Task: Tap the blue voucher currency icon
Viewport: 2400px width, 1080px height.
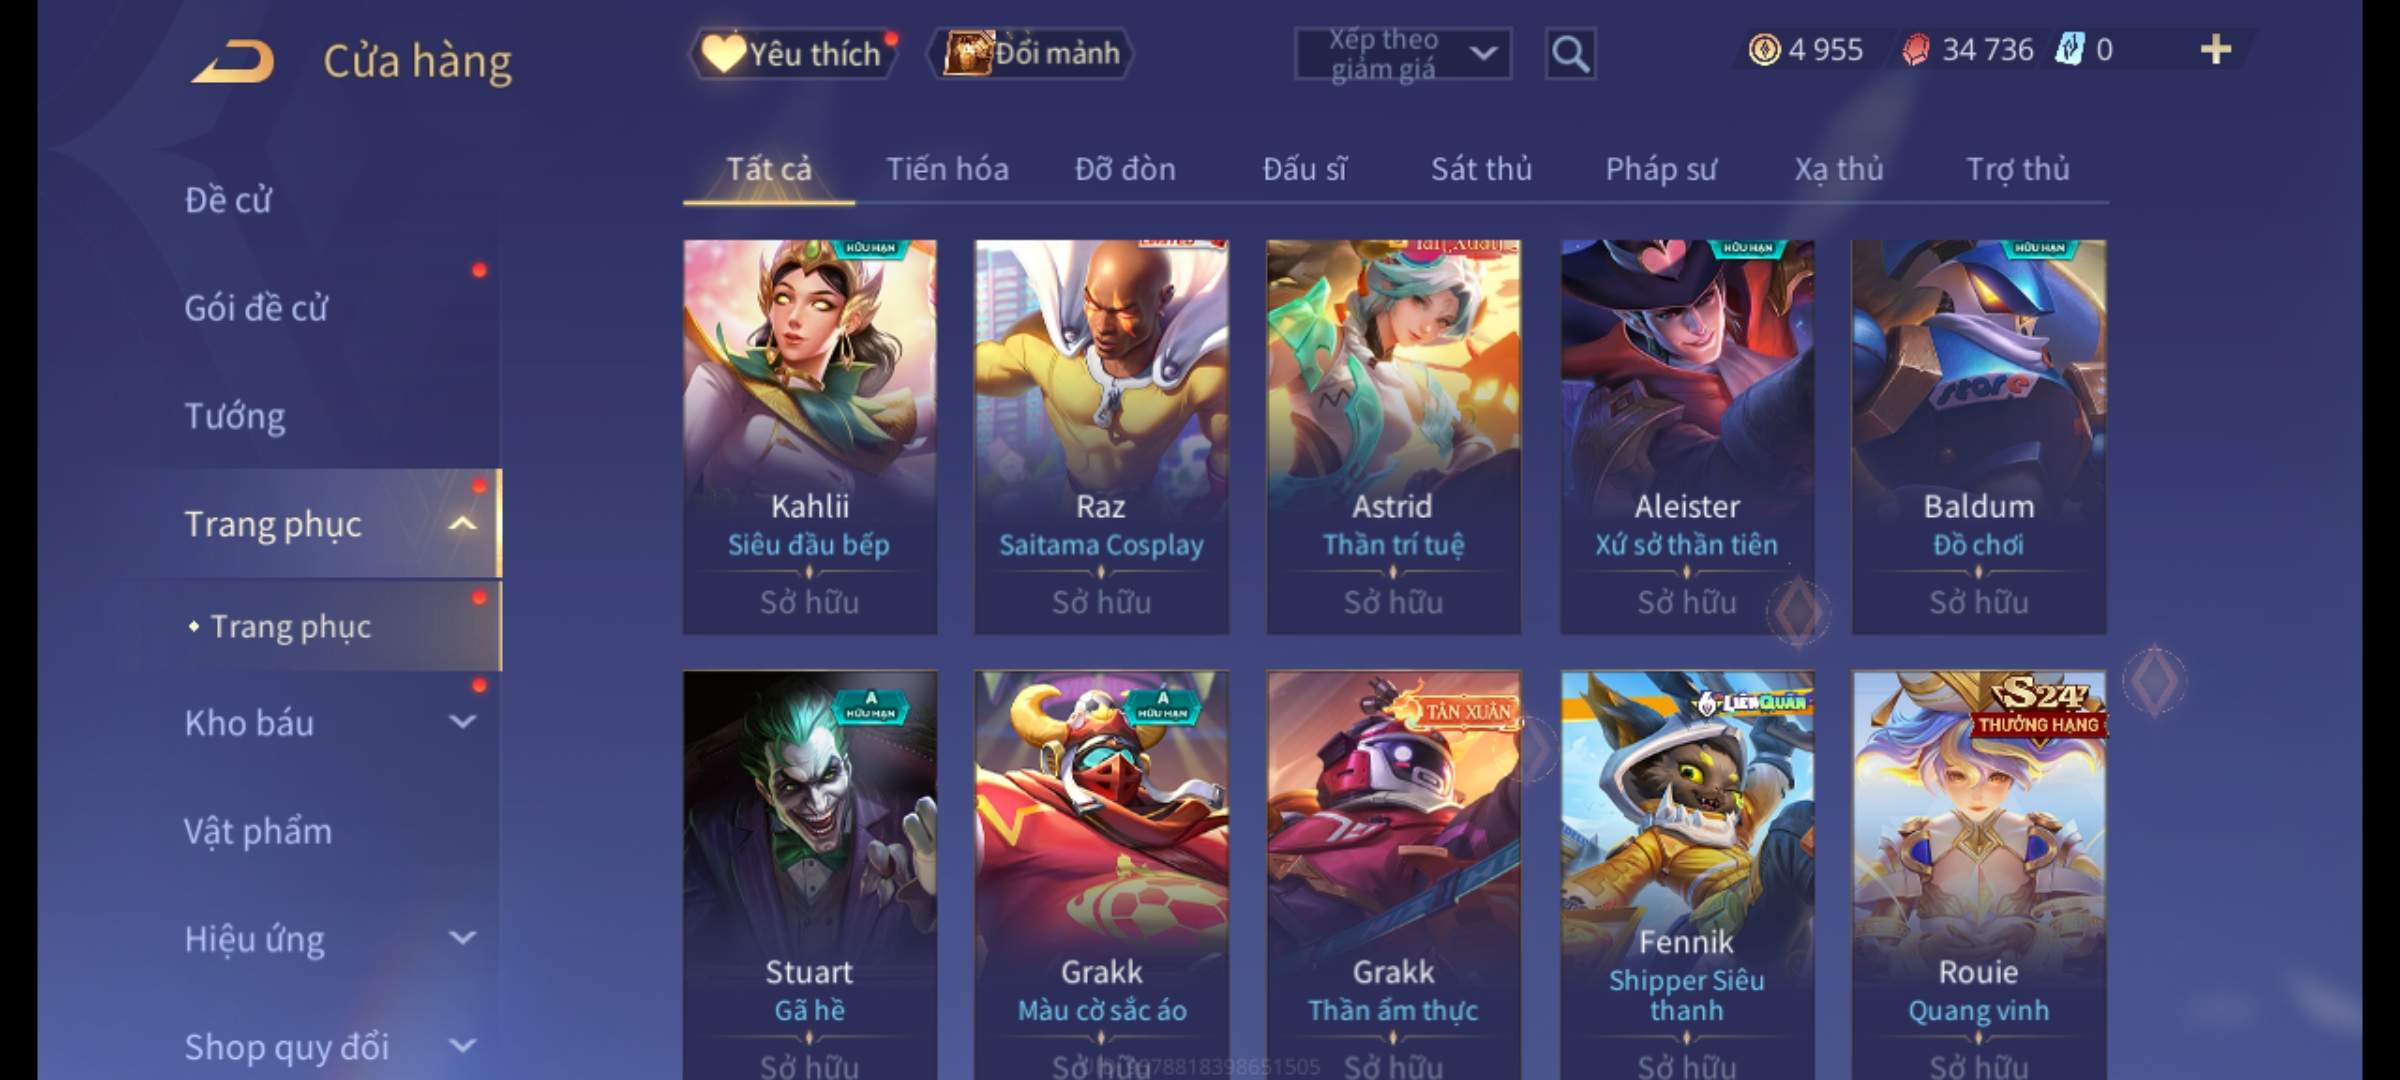Action: (2069, 49)
